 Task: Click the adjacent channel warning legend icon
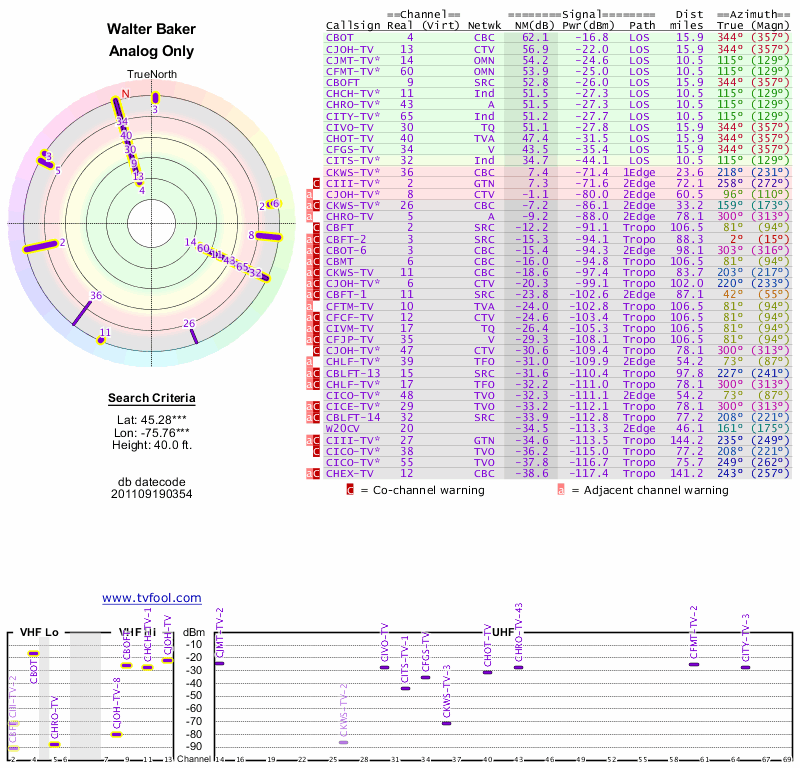coord(561,490)
